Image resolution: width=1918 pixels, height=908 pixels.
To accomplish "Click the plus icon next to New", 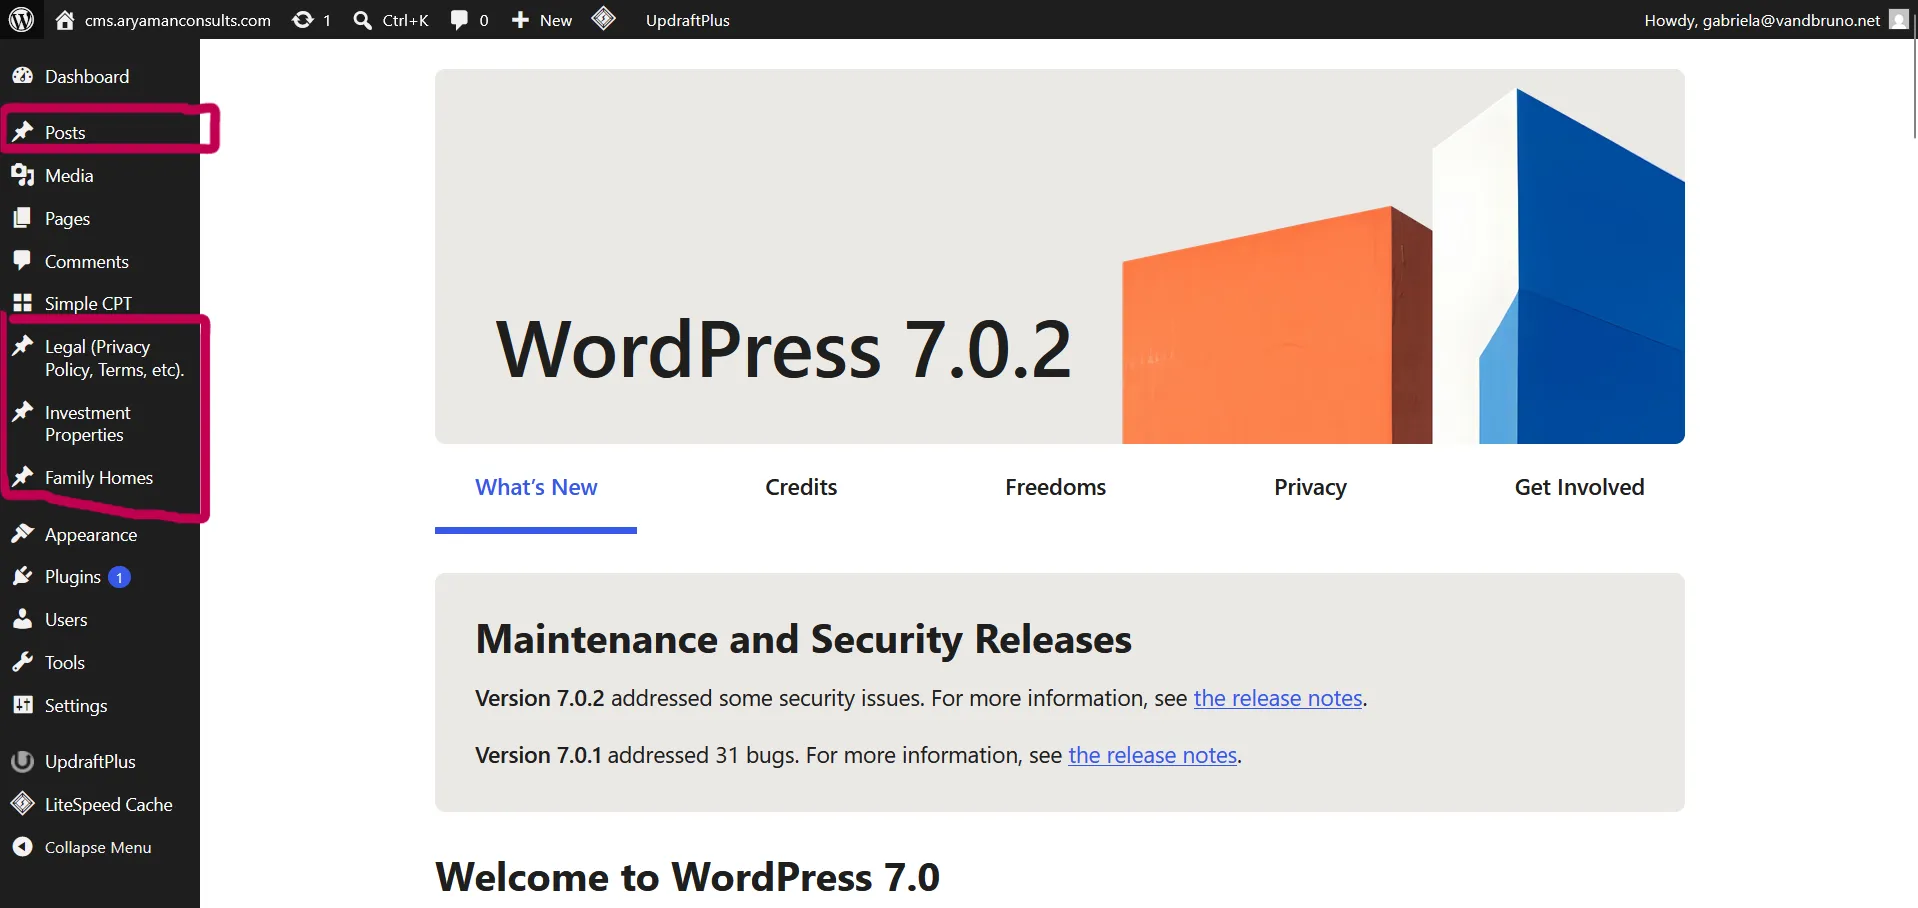I will tap(520, 19).
